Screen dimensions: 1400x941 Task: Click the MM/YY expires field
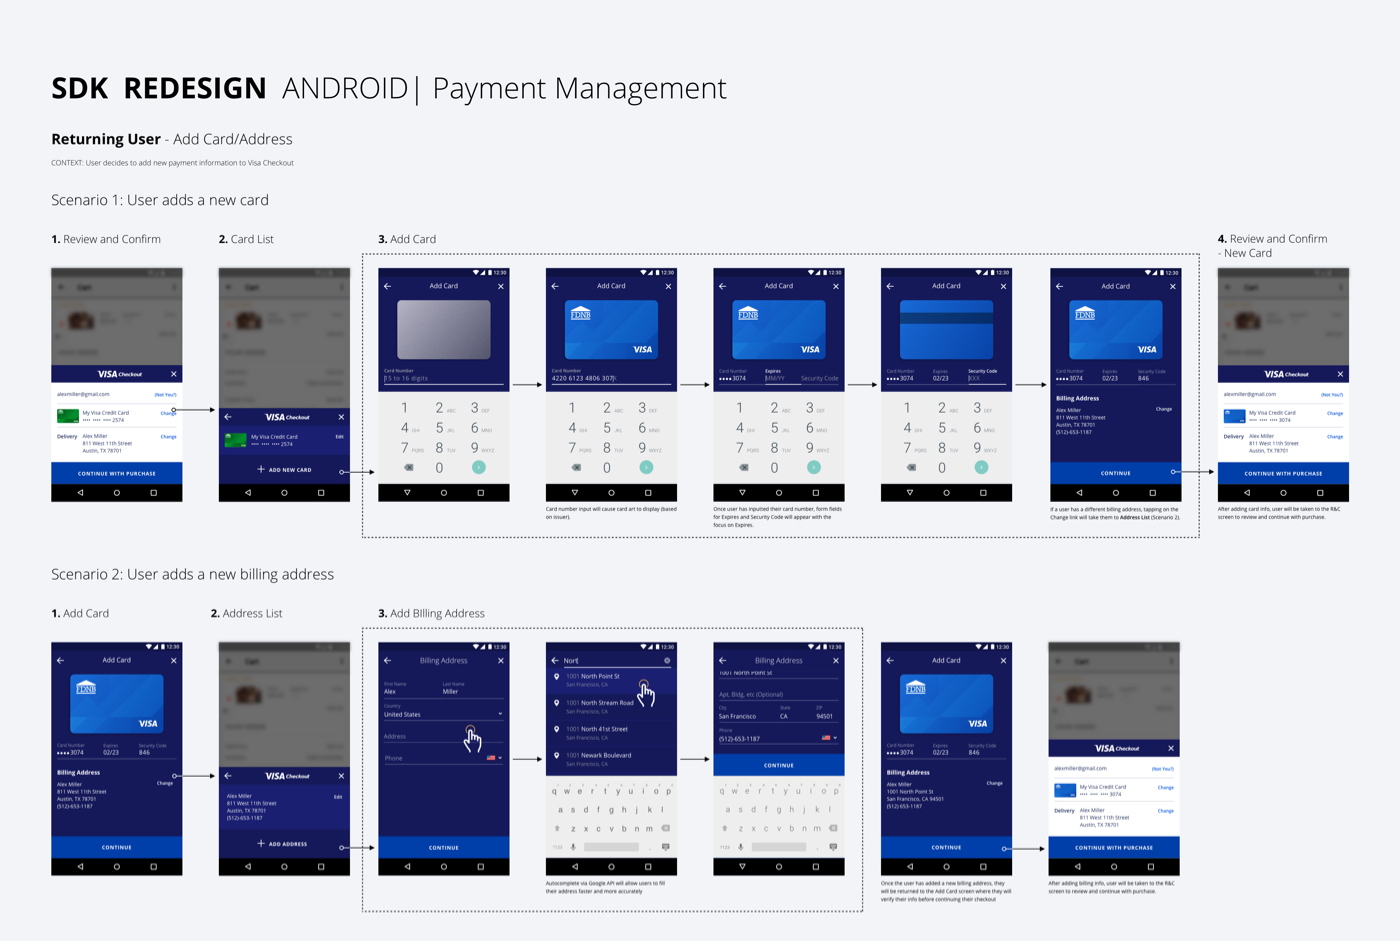[777, 379]
